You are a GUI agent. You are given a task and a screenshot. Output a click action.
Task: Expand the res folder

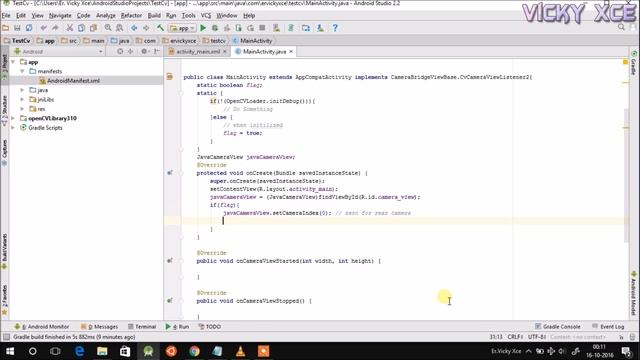(x=22, y=109)
